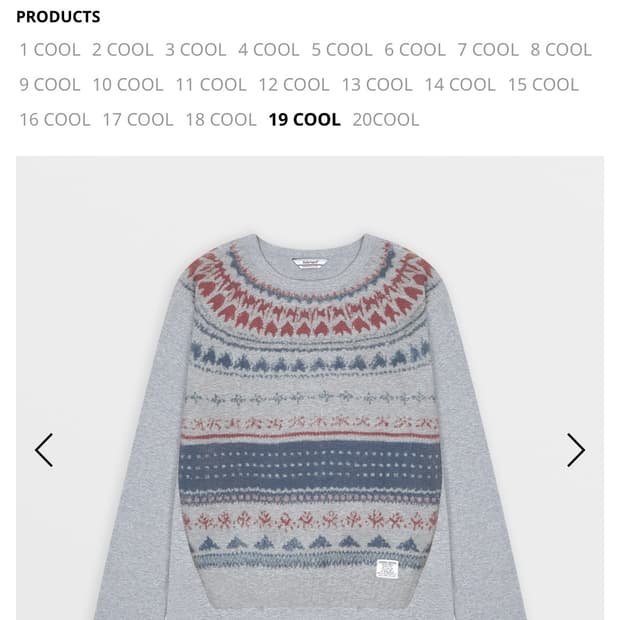Select the 3 COOL product link
The image size is (620, 620).
[196, 50]
